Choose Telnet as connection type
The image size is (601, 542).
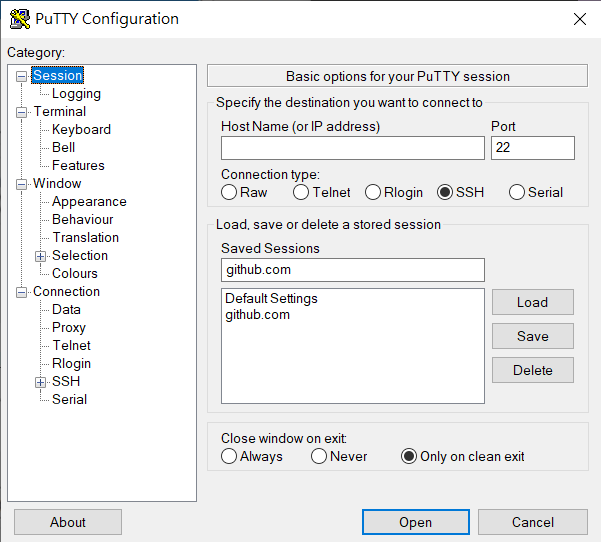point(301,192)
